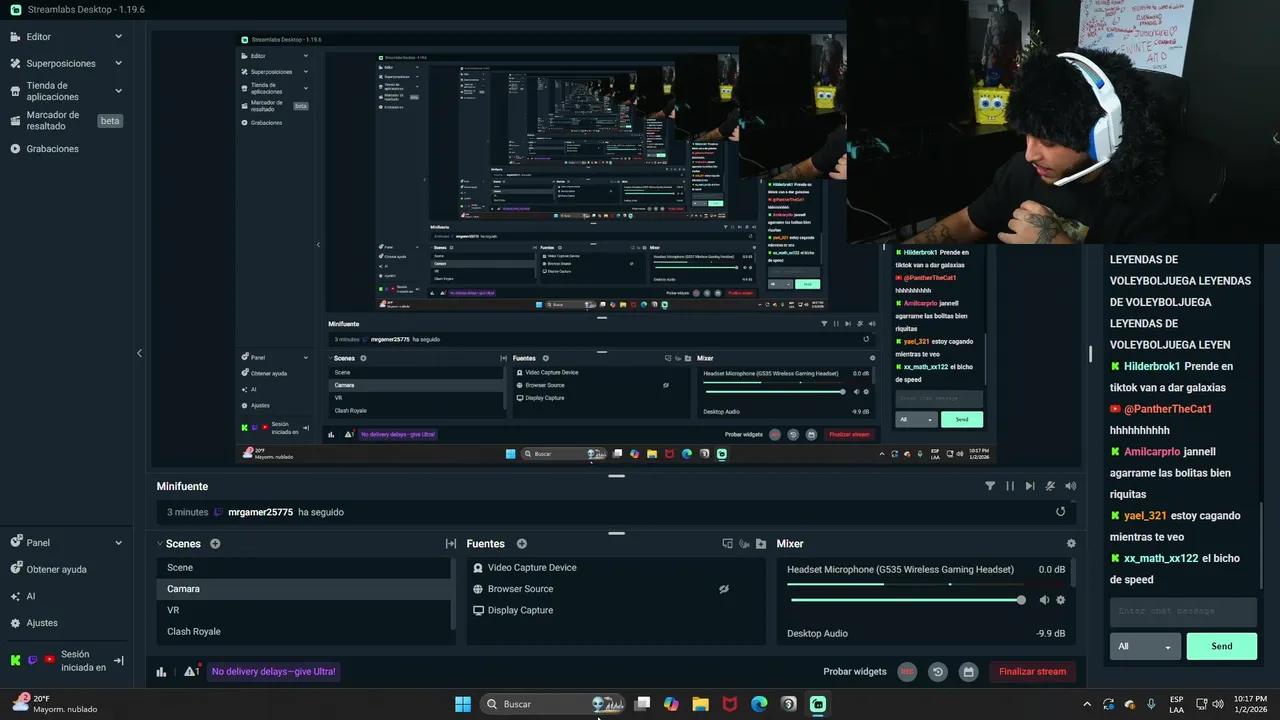
Task: Click the Windows Buscar search box
Action: point(553,704)
